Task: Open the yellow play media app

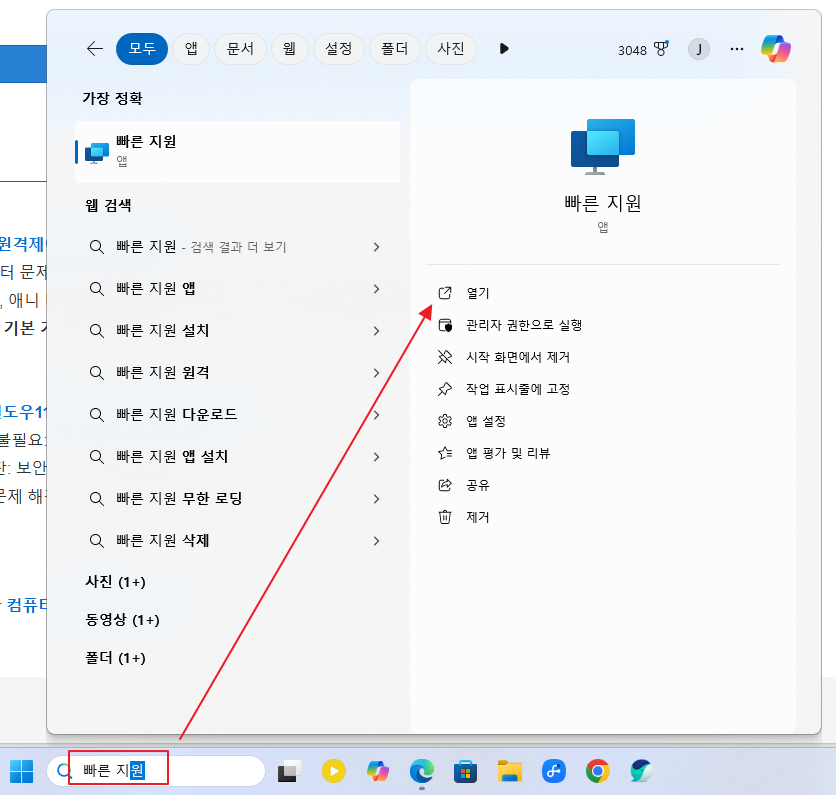Action: click(x=334, y=771)
